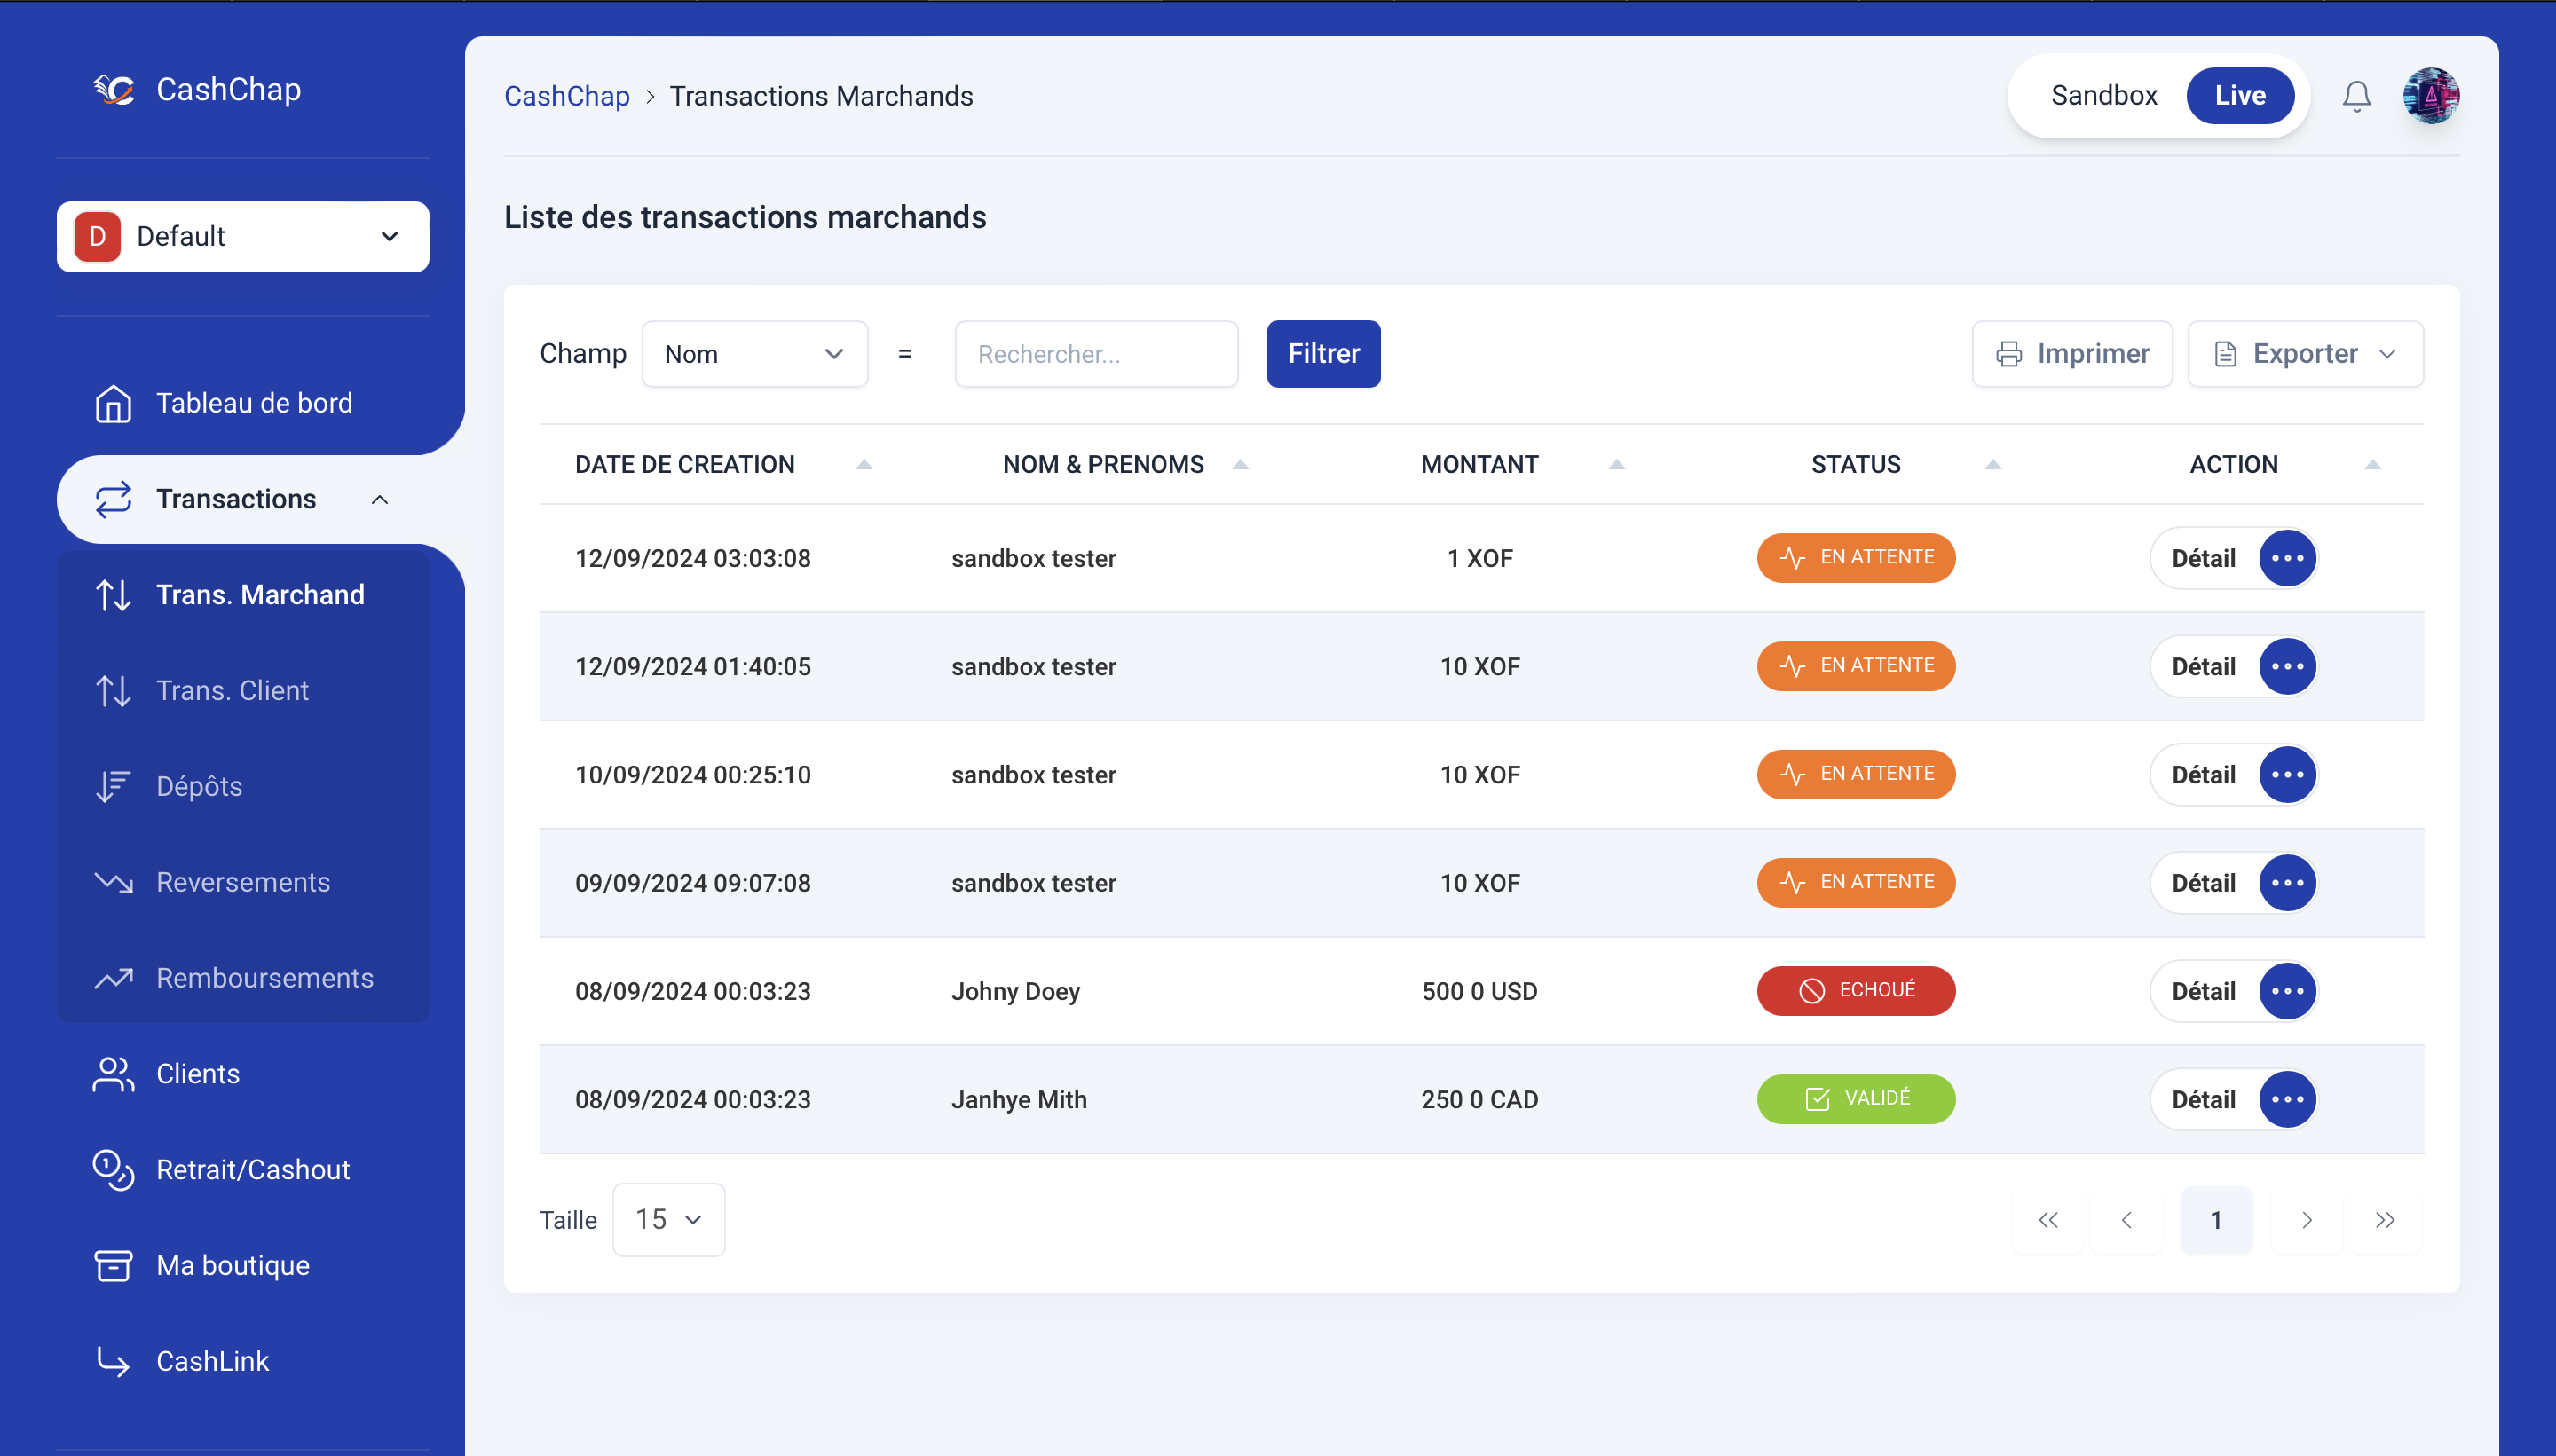Viewport: 2556px width, 1456px height.
Task: Open Trans. Client menu item
Action: click(232, 690)
